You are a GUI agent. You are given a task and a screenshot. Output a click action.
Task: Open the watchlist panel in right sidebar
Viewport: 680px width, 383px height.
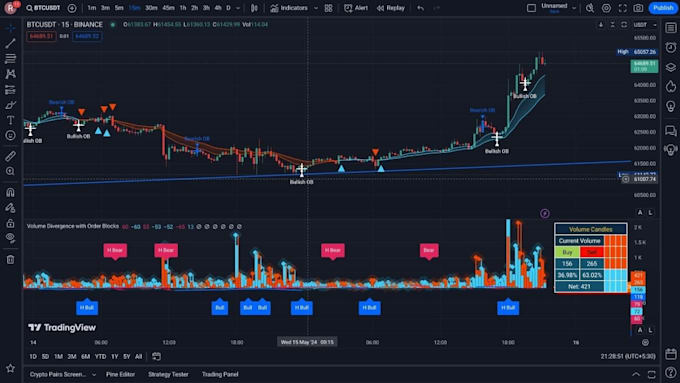671,28
